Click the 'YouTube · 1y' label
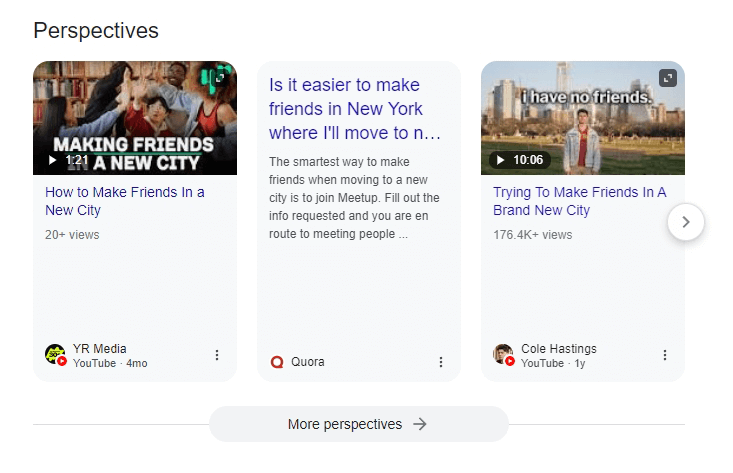Image resolution: width=733 pixels, height=473 pixels. 553,363
